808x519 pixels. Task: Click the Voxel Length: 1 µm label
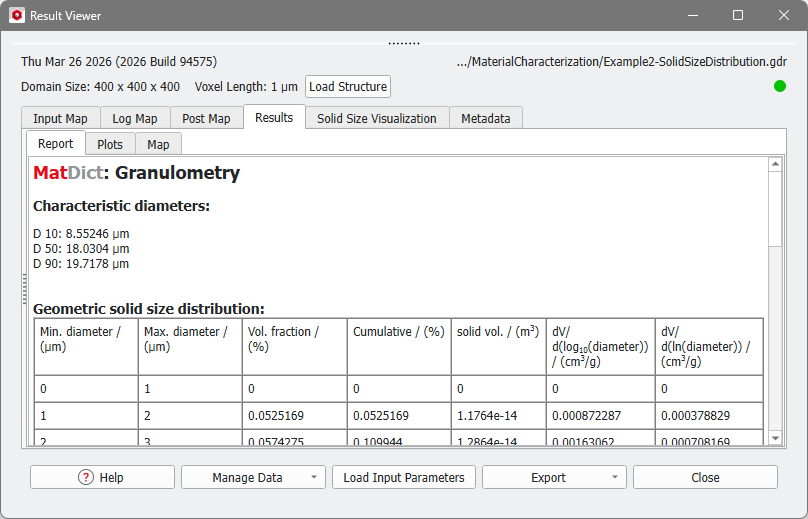pos(246,87)
